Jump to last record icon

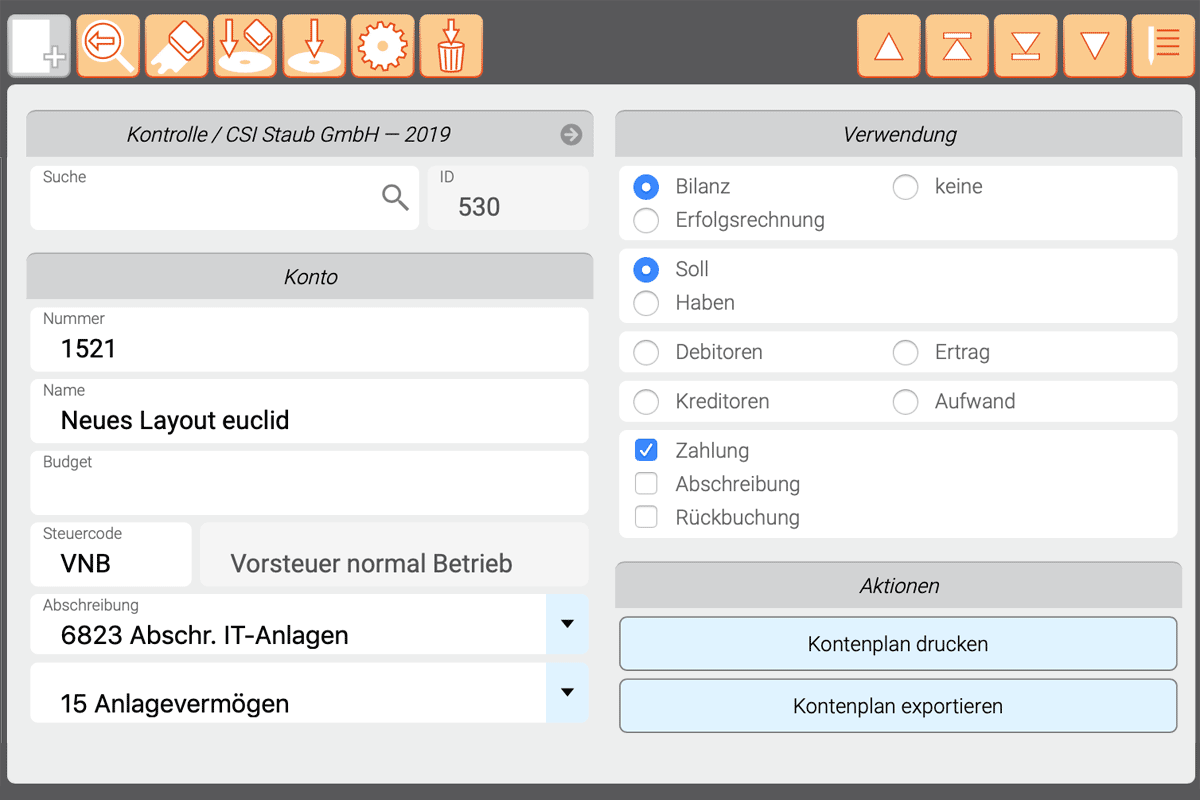point(1026,46)
